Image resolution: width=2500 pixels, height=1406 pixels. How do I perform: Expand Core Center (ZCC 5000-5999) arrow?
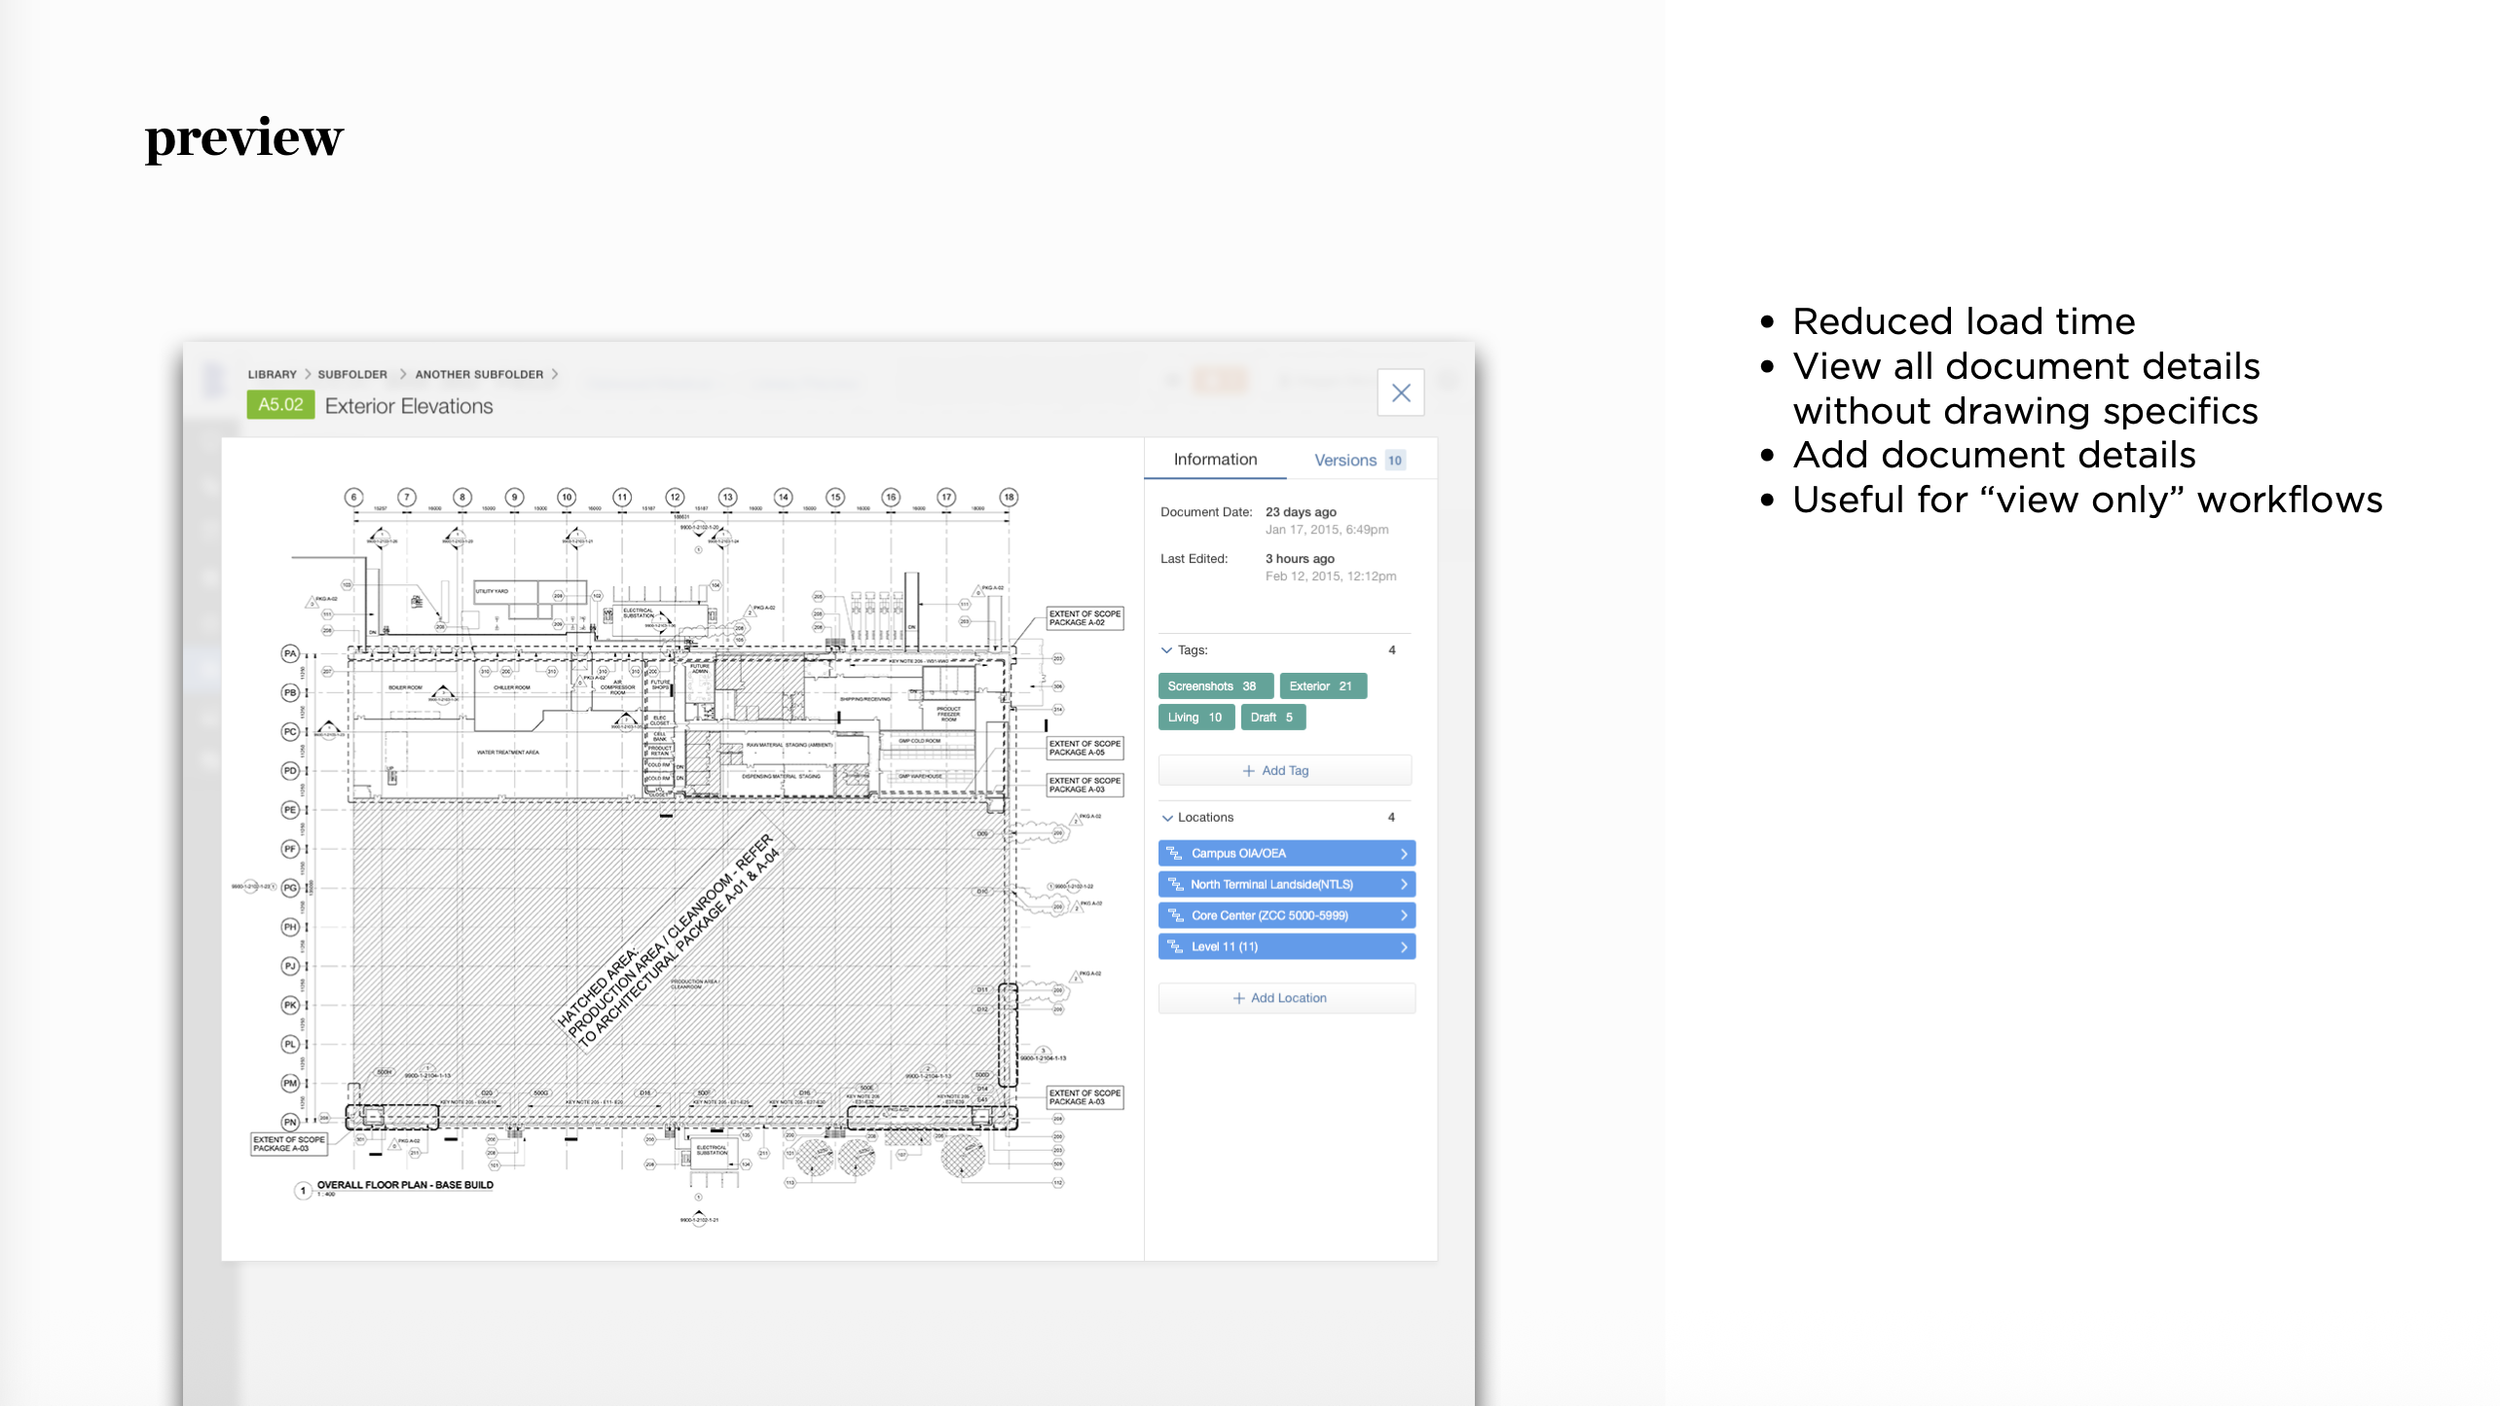tap(1403, 915)
